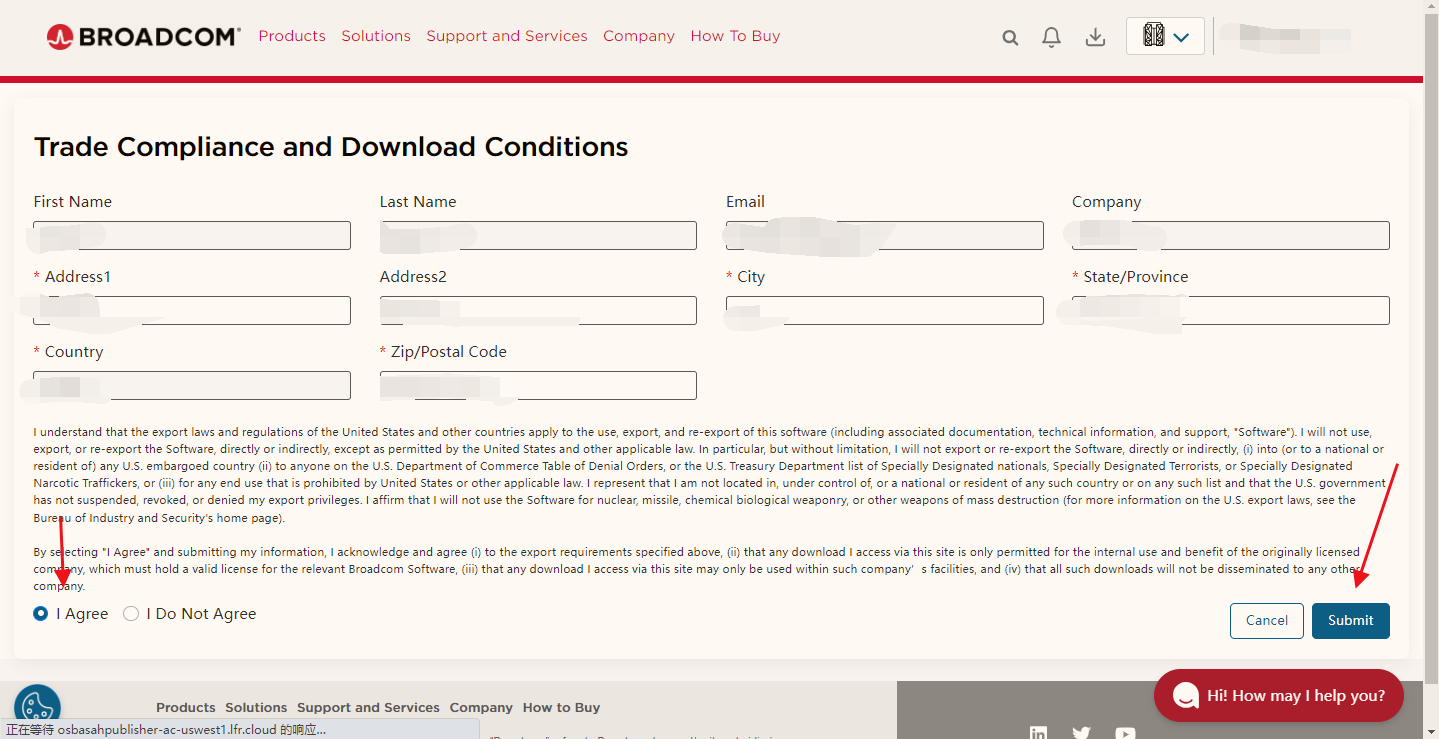1439x739 pixels.
Task: Click the Trade Compliance and Download Conditions heading
Action: pyautogui.click(x=331, y=147)
